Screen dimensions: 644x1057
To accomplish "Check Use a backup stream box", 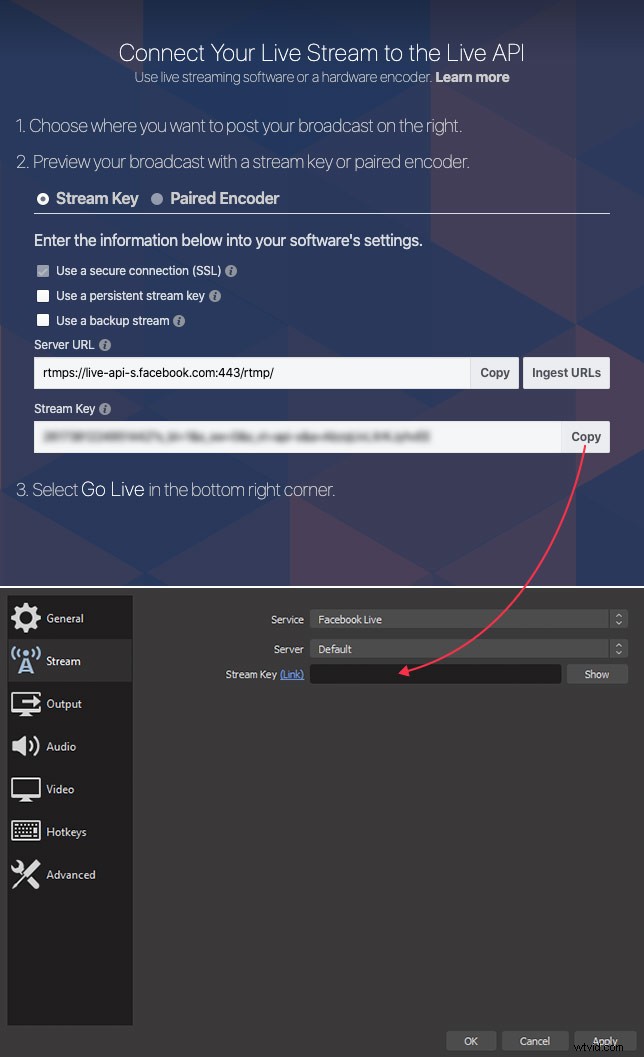I will [x=43, y=321].
